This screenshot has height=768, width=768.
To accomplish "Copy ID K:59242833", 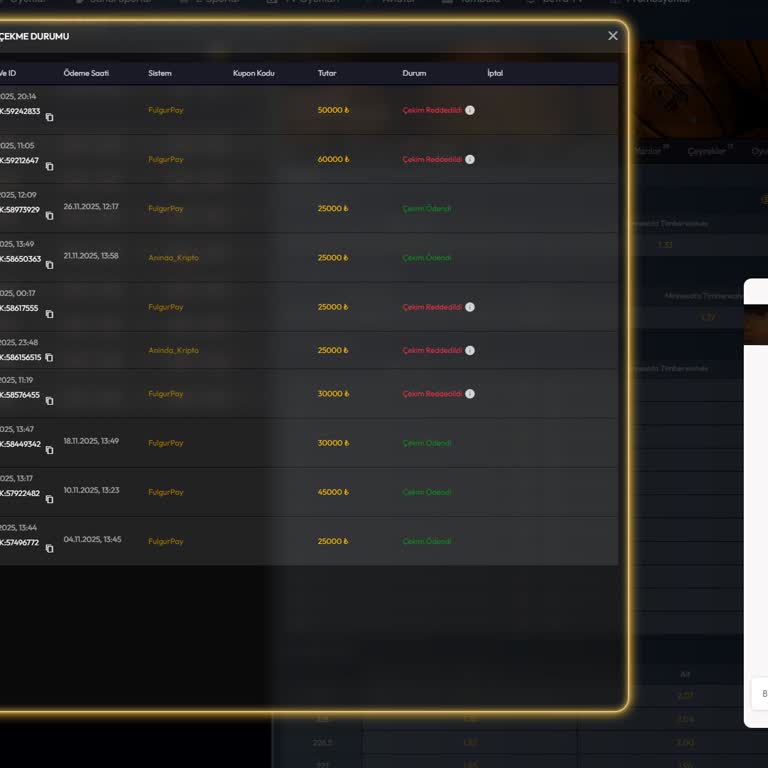I will click(x=49, y=118).
